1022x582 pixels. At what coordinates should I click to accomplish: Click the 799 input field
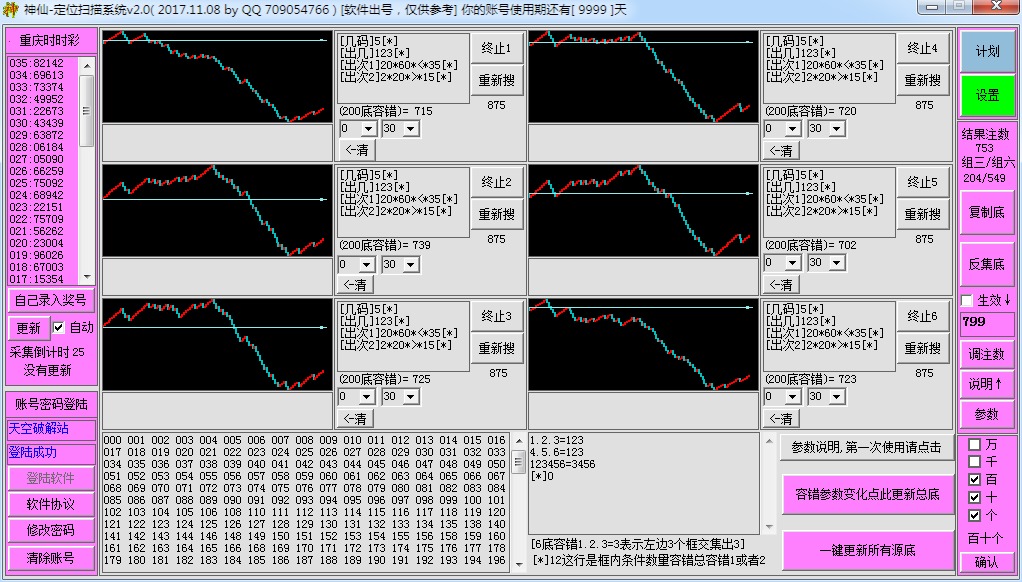tap(986, 322)
